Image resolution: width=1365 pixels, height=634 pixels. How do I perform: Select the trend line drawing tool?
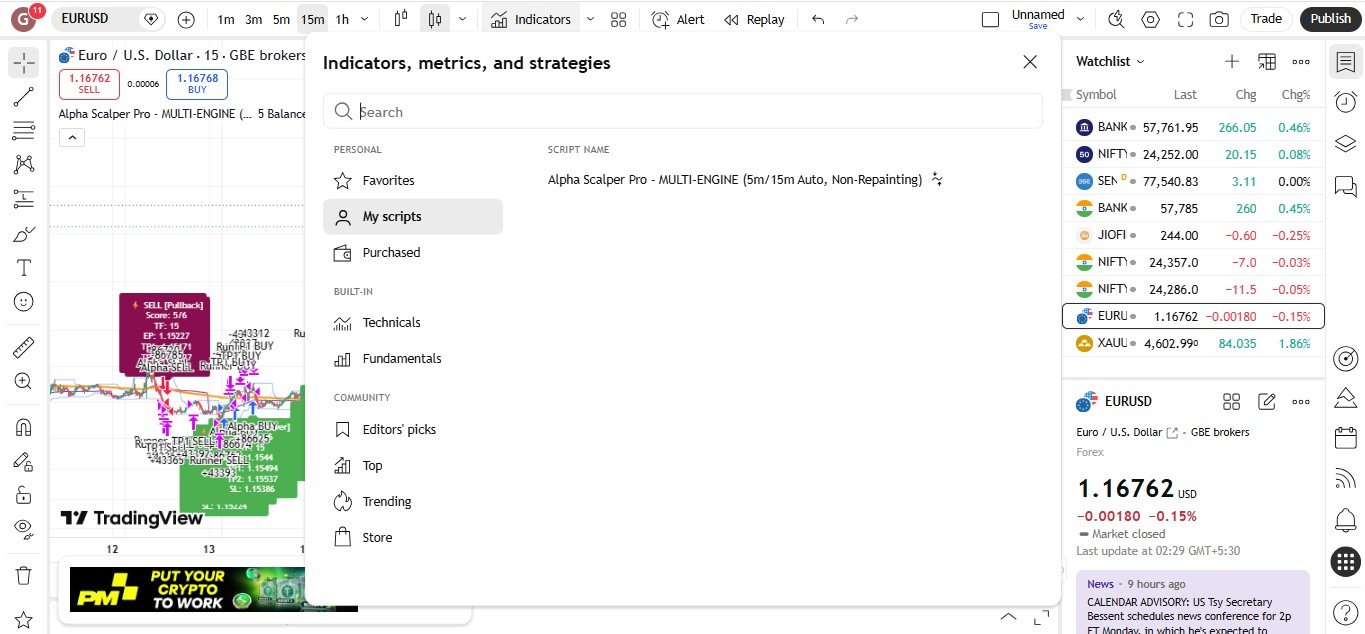pyautogui.click(x=24, y=97)
